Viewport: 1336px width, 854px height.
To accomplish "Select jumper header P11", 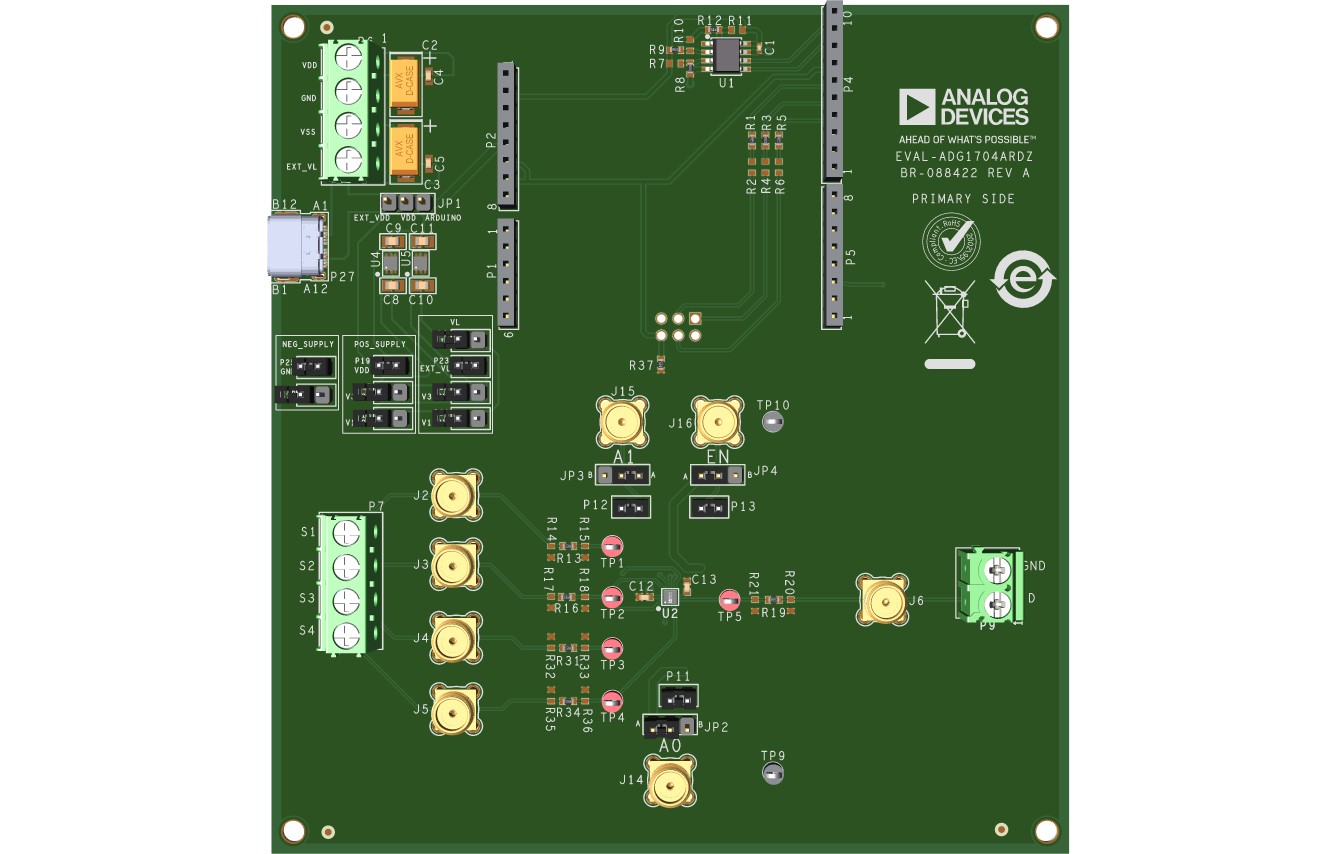I will click(x=678, y=694).
